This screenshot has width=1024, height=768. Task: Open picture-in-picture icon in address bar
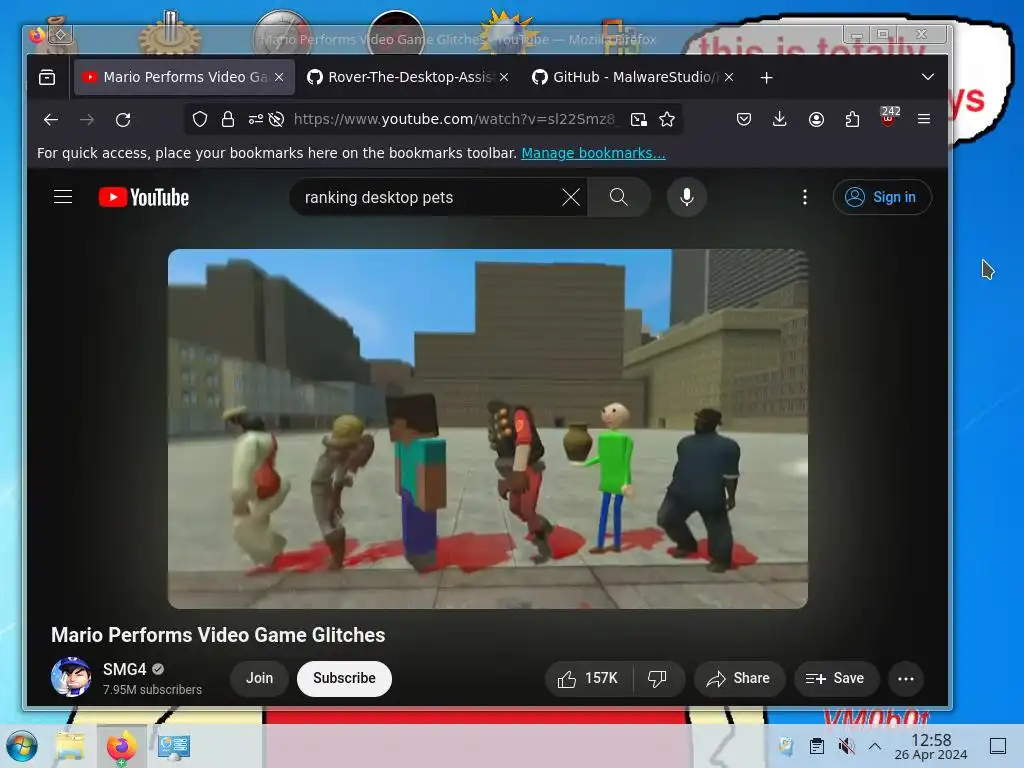(639, 119)
